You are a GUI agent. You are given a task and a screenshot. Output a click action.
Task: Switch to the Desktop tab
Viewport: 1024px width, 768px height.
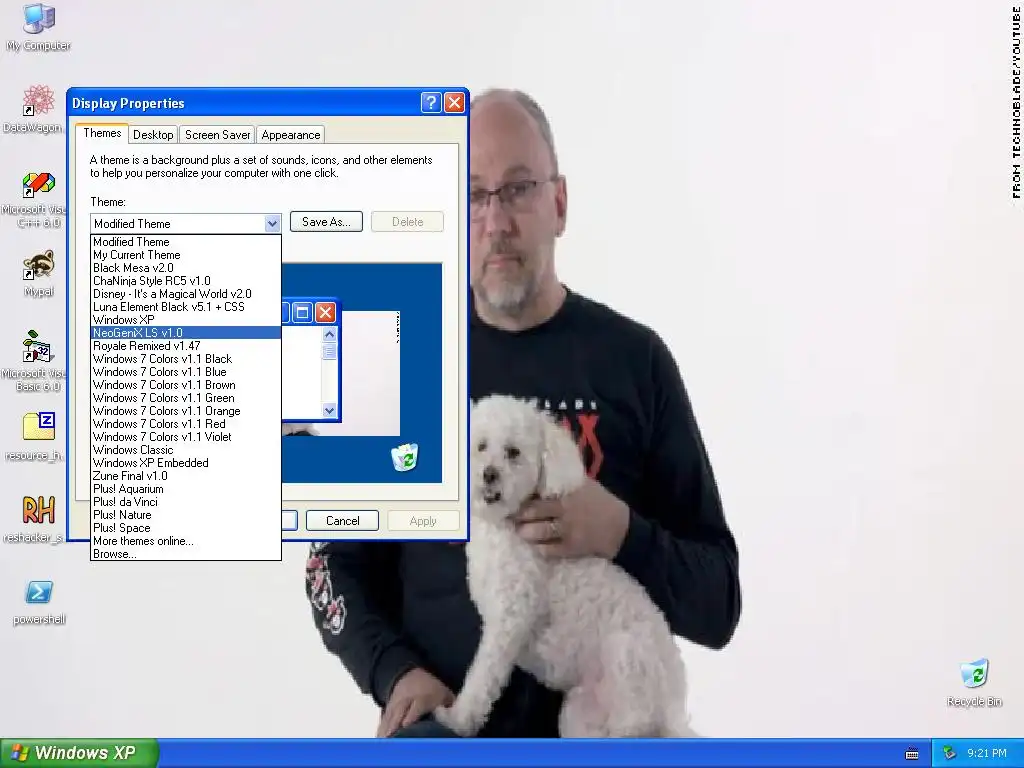[x=153, y=135]
